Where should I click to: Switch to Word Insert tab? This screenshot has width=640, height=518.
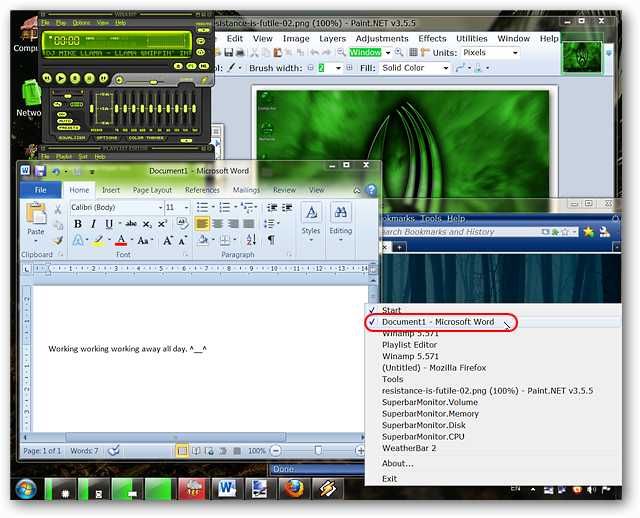(111, 190)
